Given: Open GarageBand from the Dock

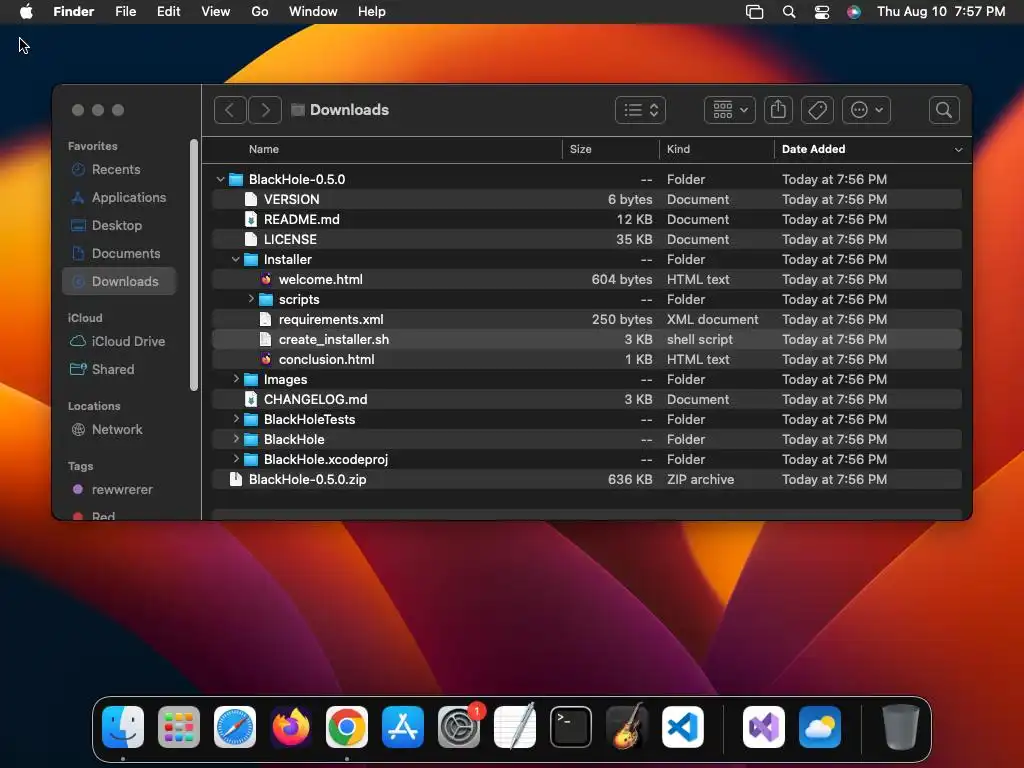Looking at the screenshot, I should tap(627, 727).
